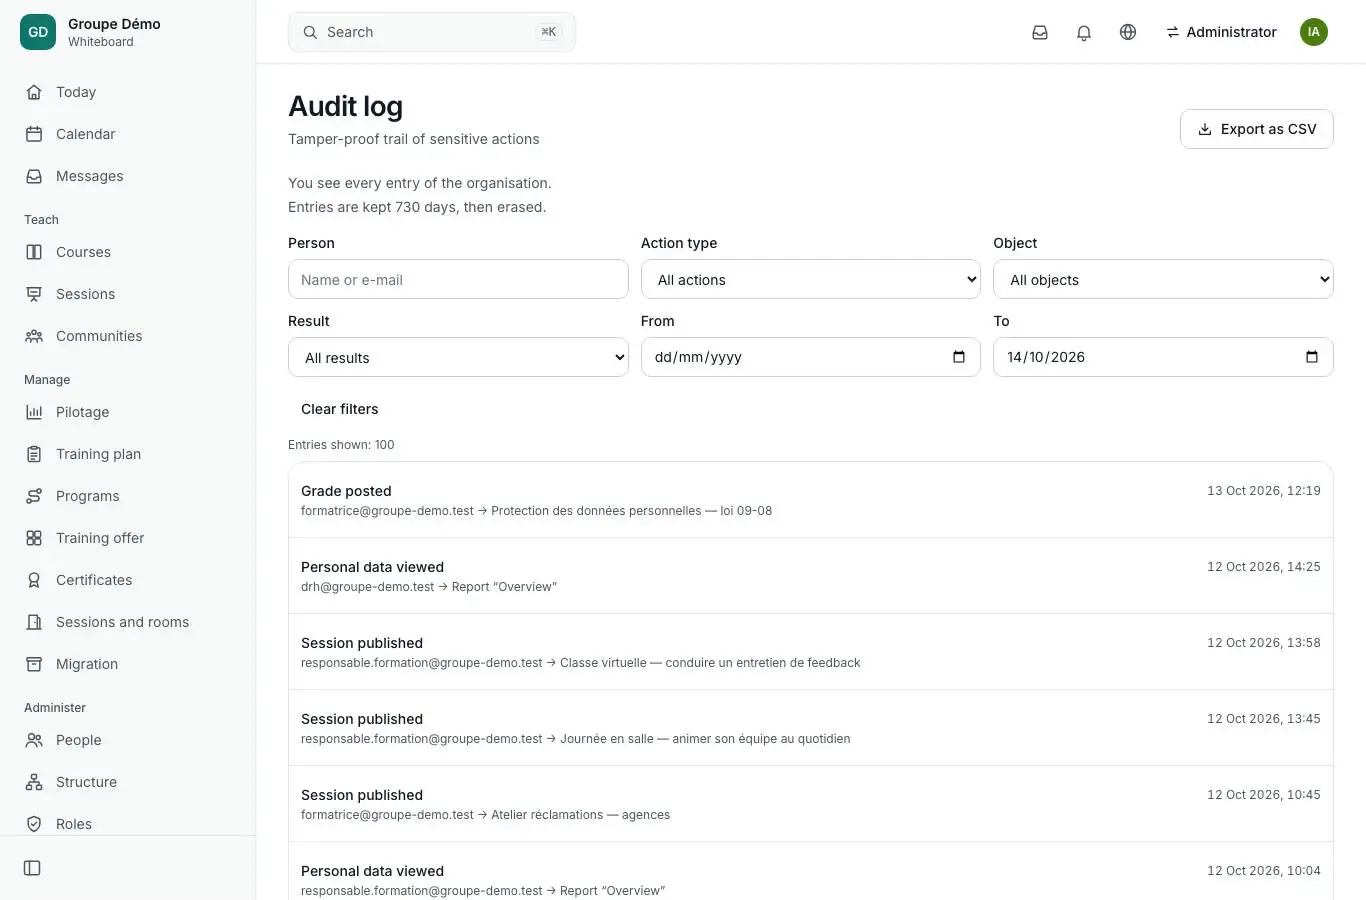Select Session published entry for Atelier réclamations
1366x900 pixels.
pyautogui.click(x=811, y=804)
